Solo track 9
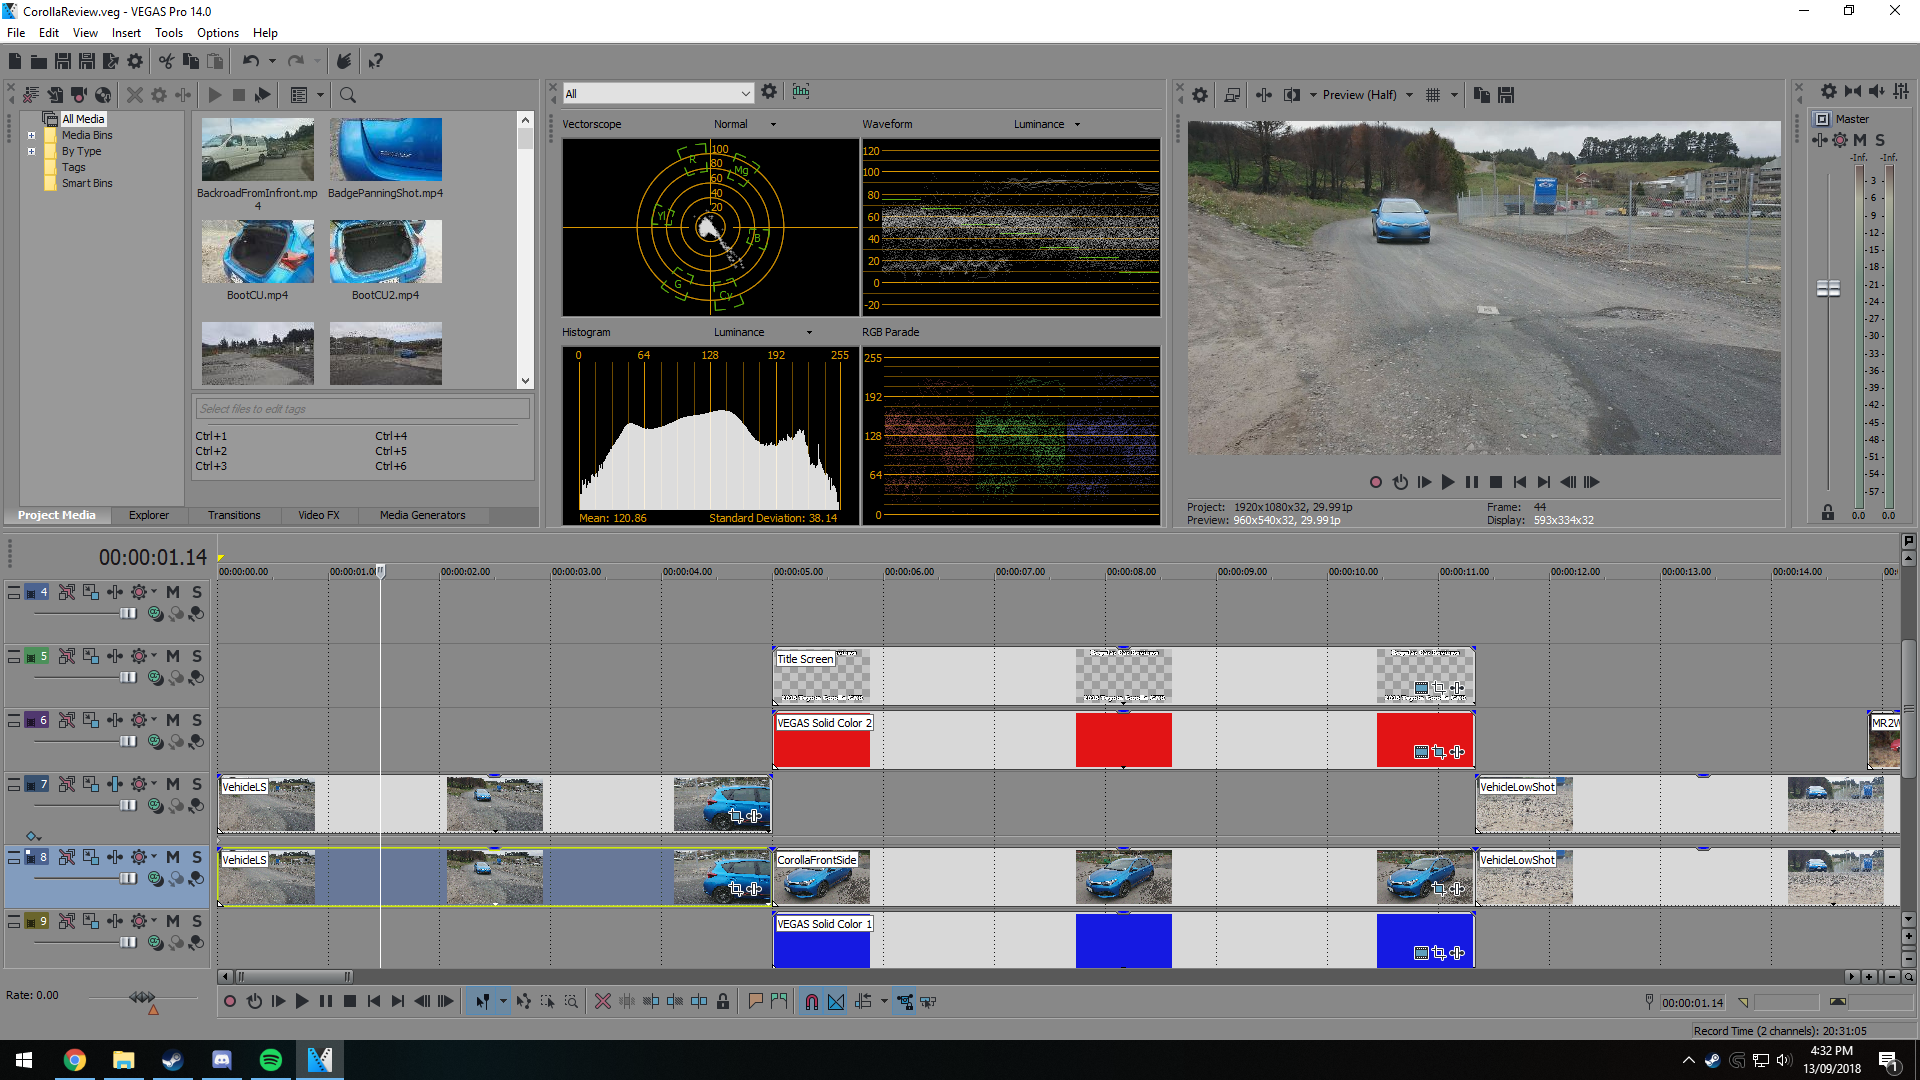1920x1080 pixels. [x=197, y=921]
